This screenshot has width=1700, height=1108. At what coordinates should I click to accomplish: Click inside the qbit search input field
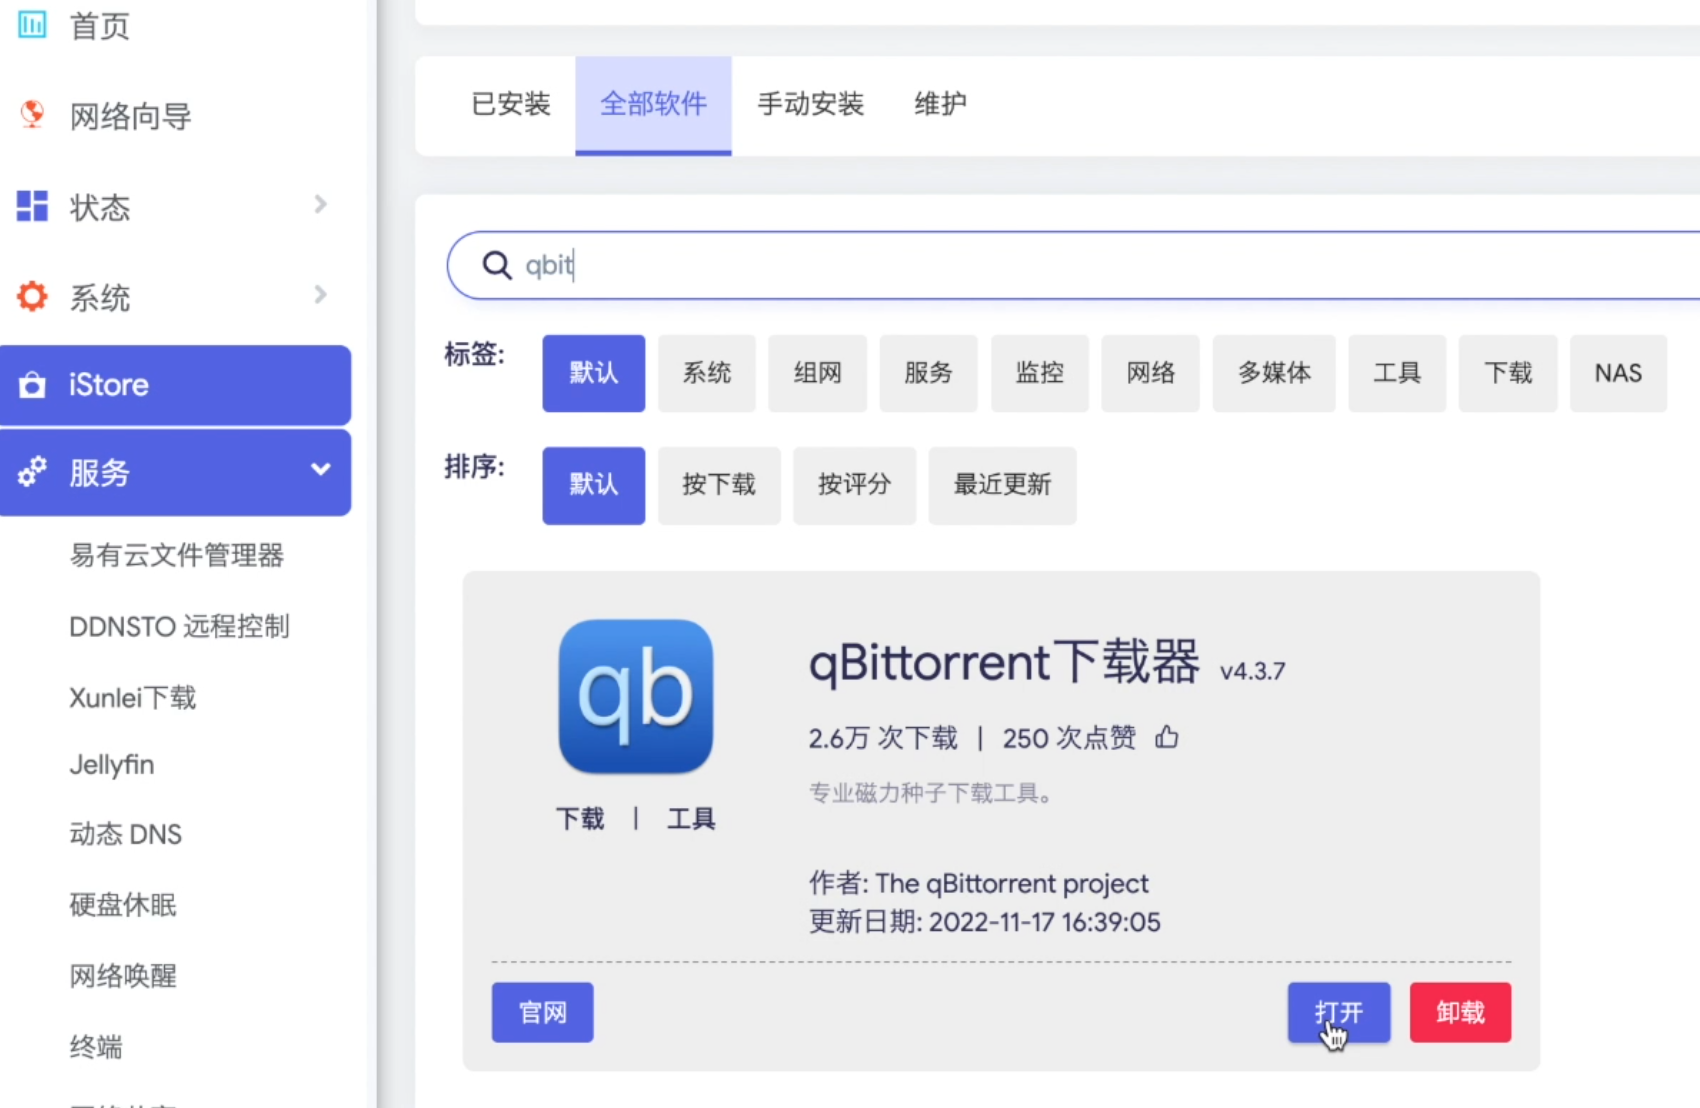[x=700, y=265]
